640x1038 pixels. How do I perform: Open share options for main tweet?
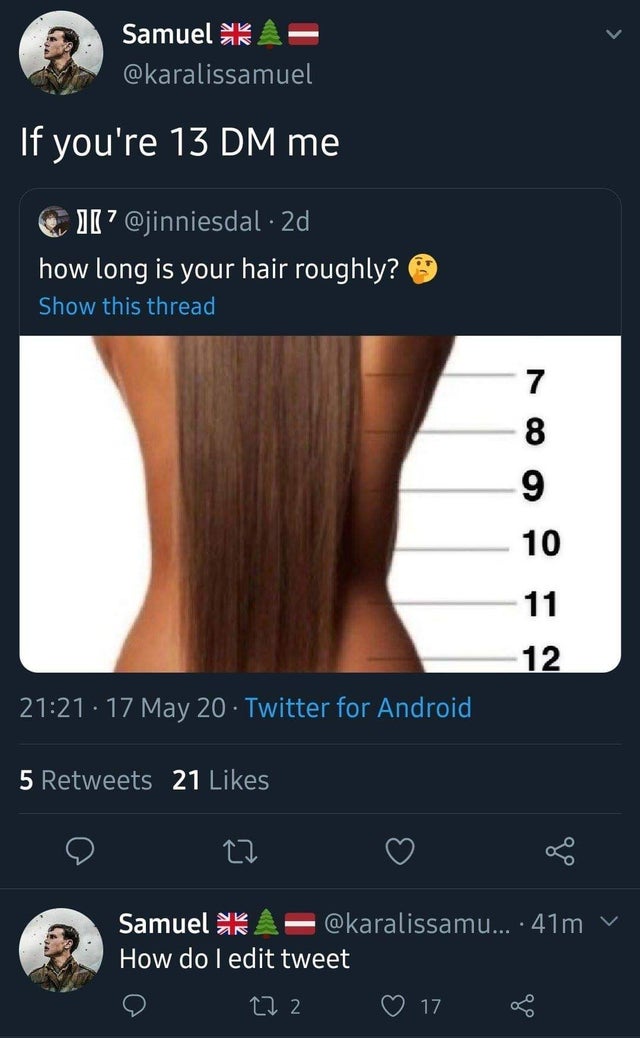pos(560,851)
